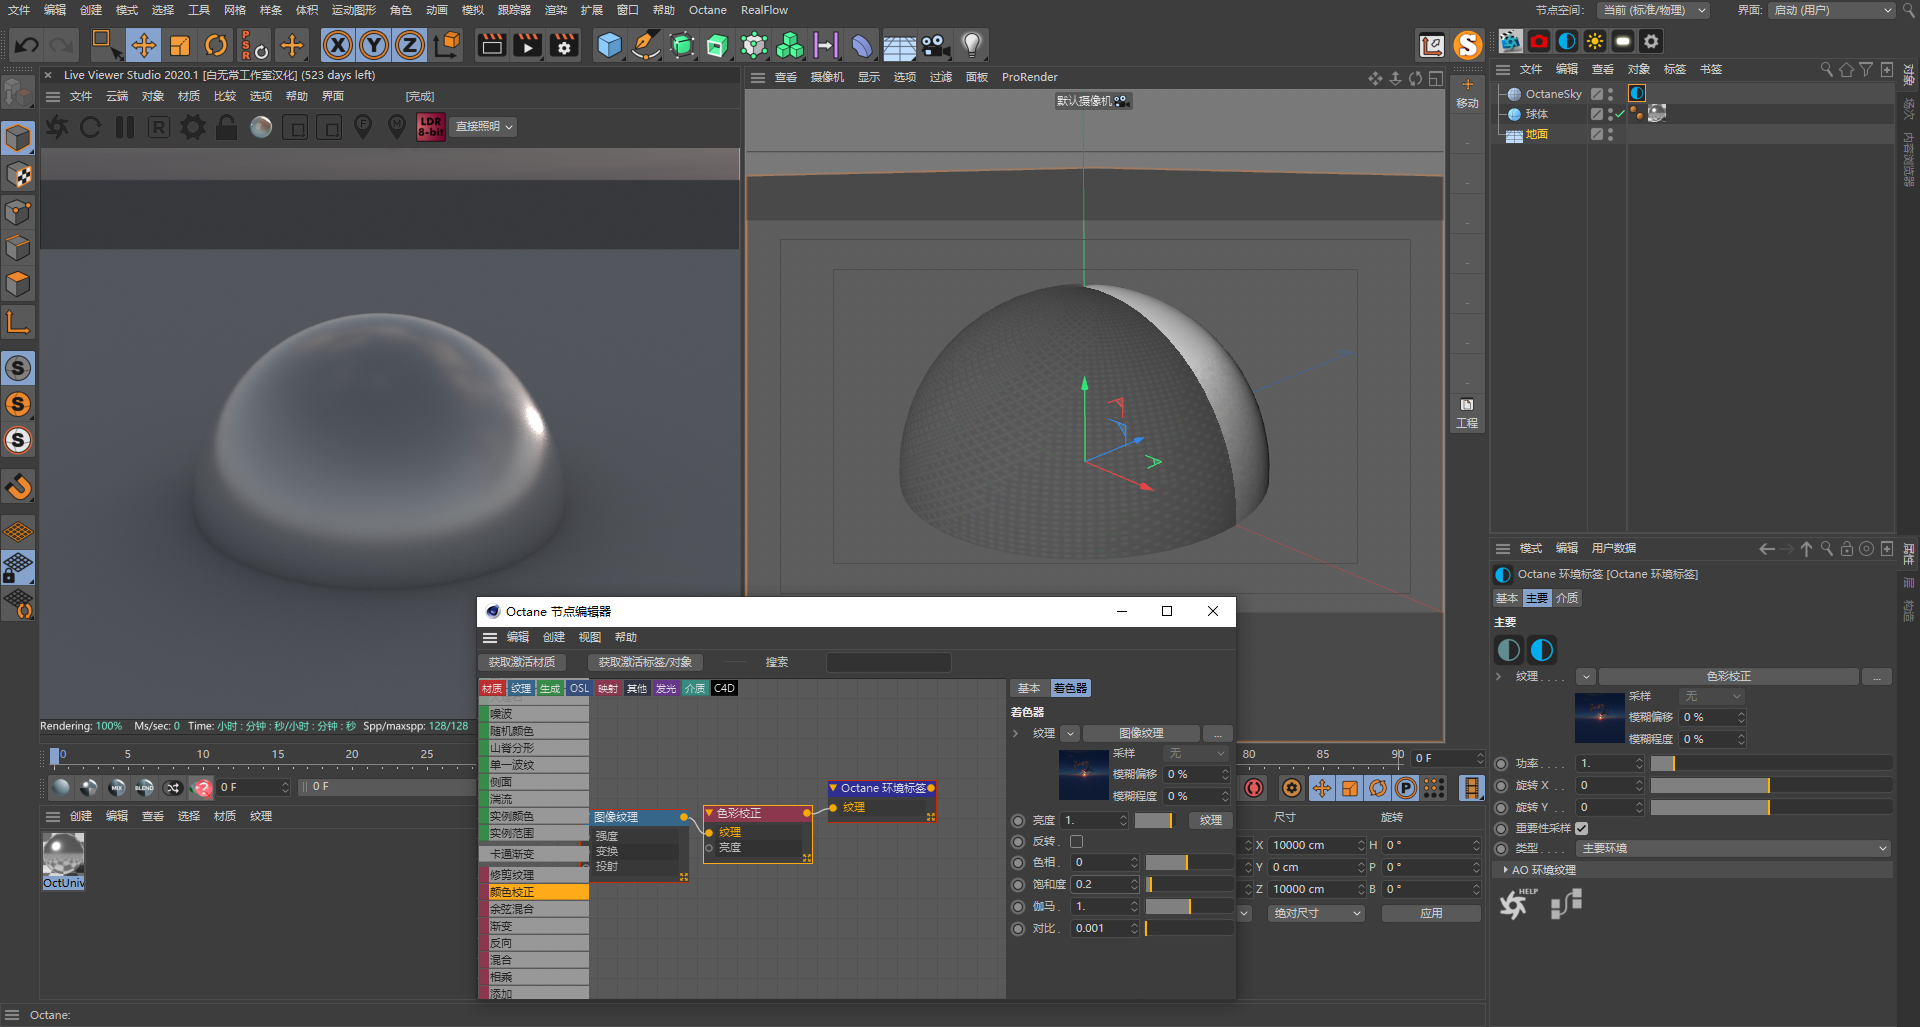Open Octane settings gear in right toolbar
This screenshot has height=1027, width=1920.
pos(1652,41)
